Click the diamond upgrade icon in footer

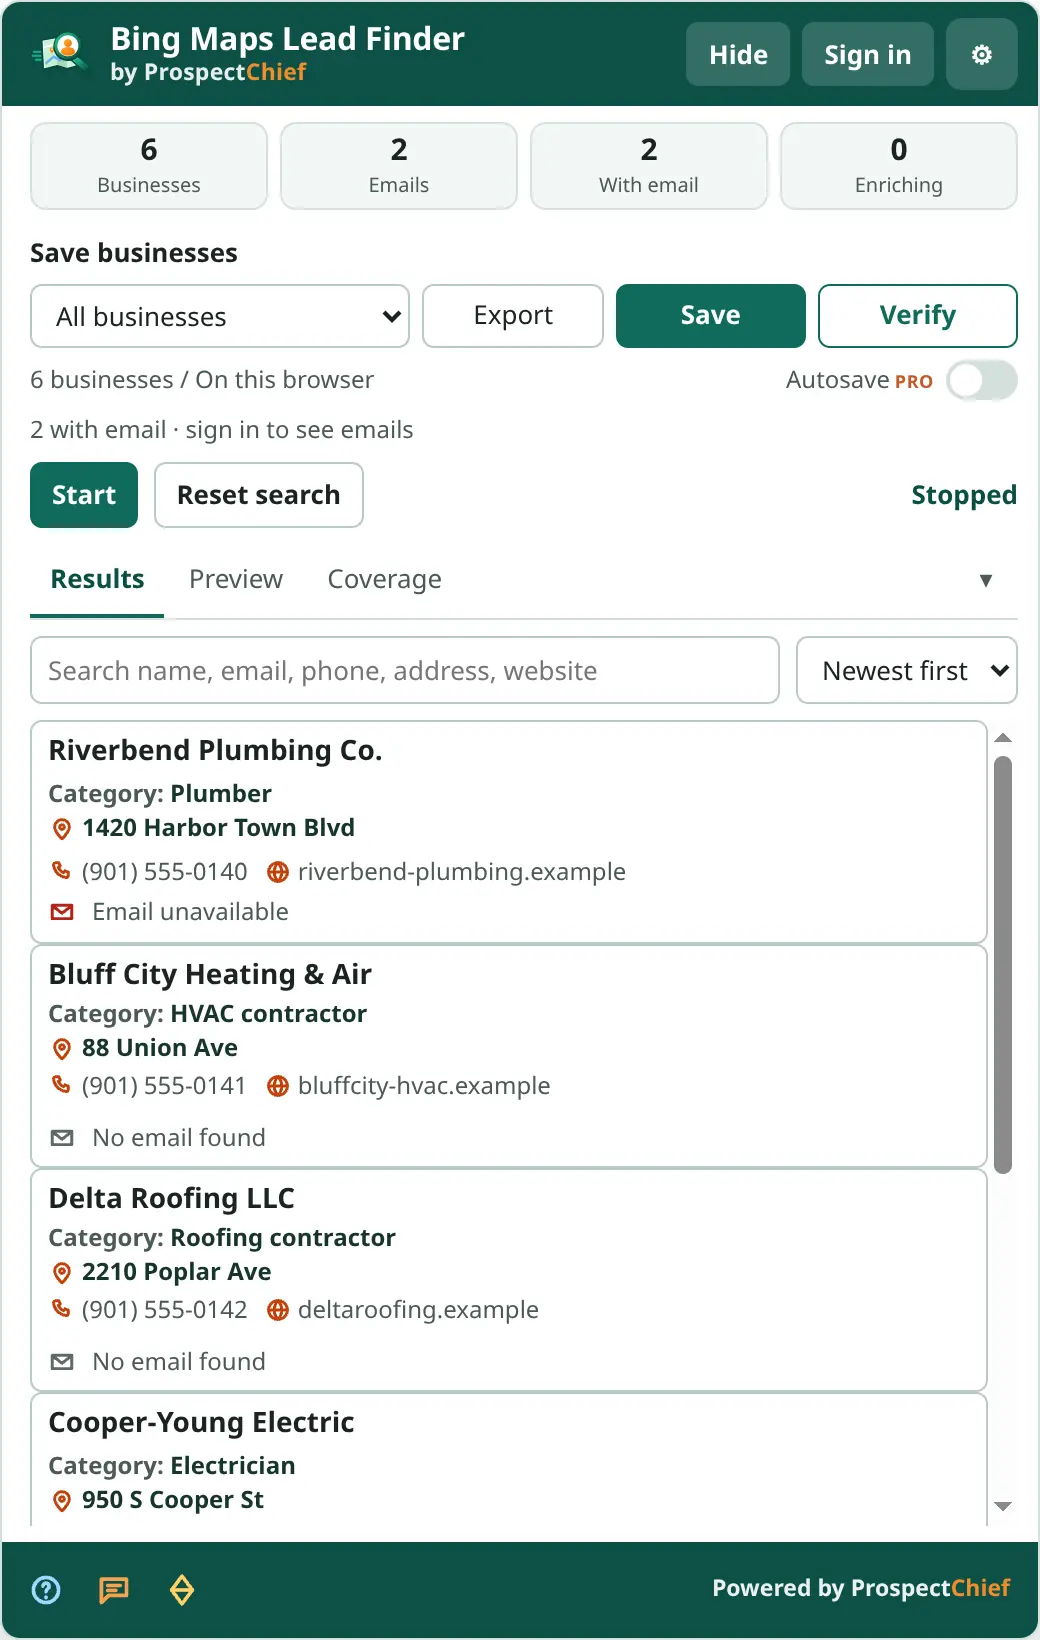(x=182, y=1590)
